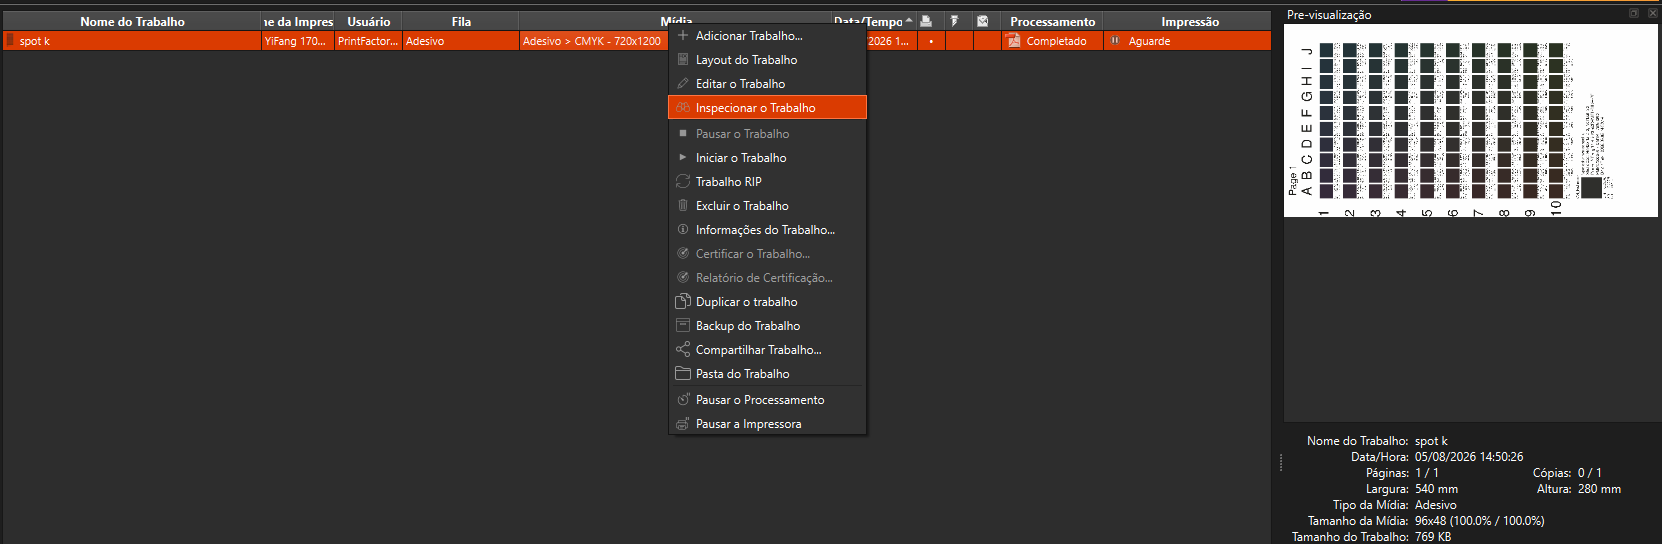Click the refresh icon beside Trabalho RIP
The height and width of the screenshot is (544, 1662).
(x=683, y=182)
